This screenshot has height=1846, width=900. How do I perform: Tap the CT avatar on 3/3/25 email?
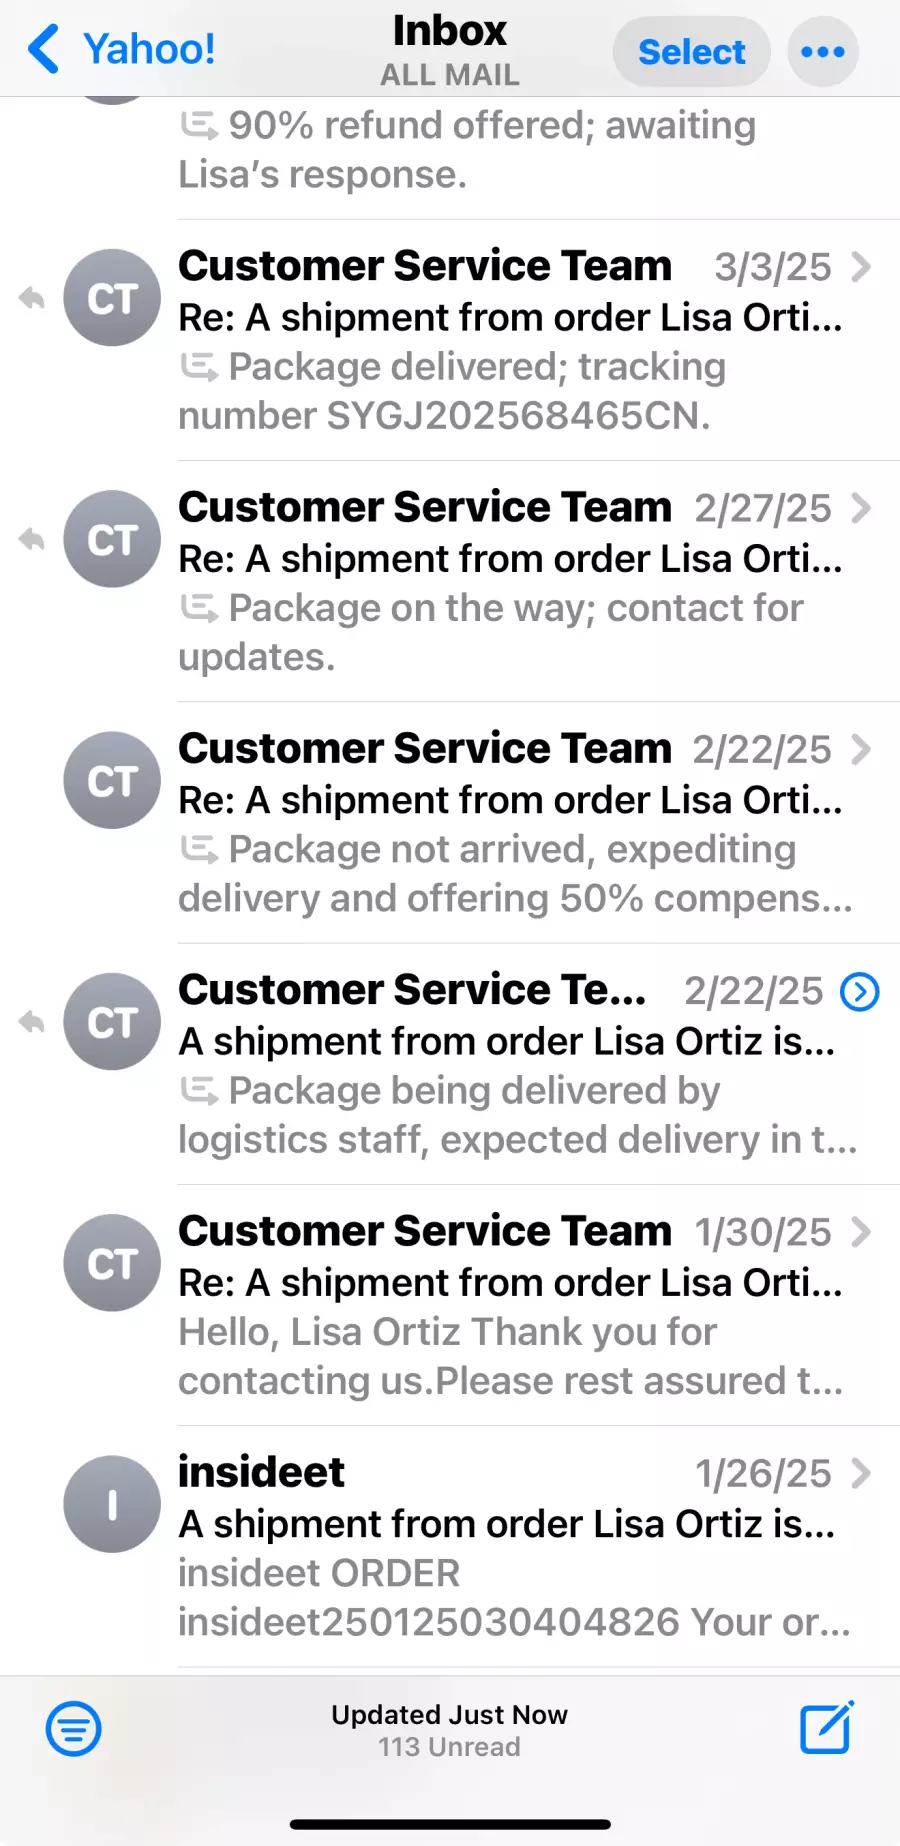click(x=112, y=298)
